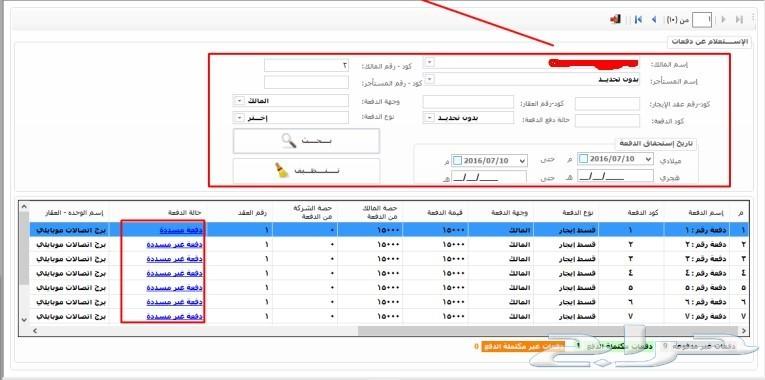Viewport: 765px width, 380px height.
Task: Open the payment status (حالة دفع الدفعة) dropdown
Action: [x=430, y=118]
